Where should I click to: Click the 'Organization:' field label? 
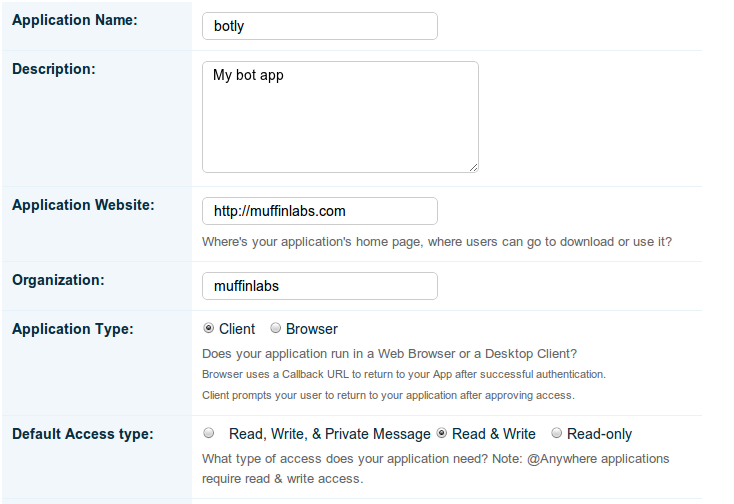[x=57, y=280]
